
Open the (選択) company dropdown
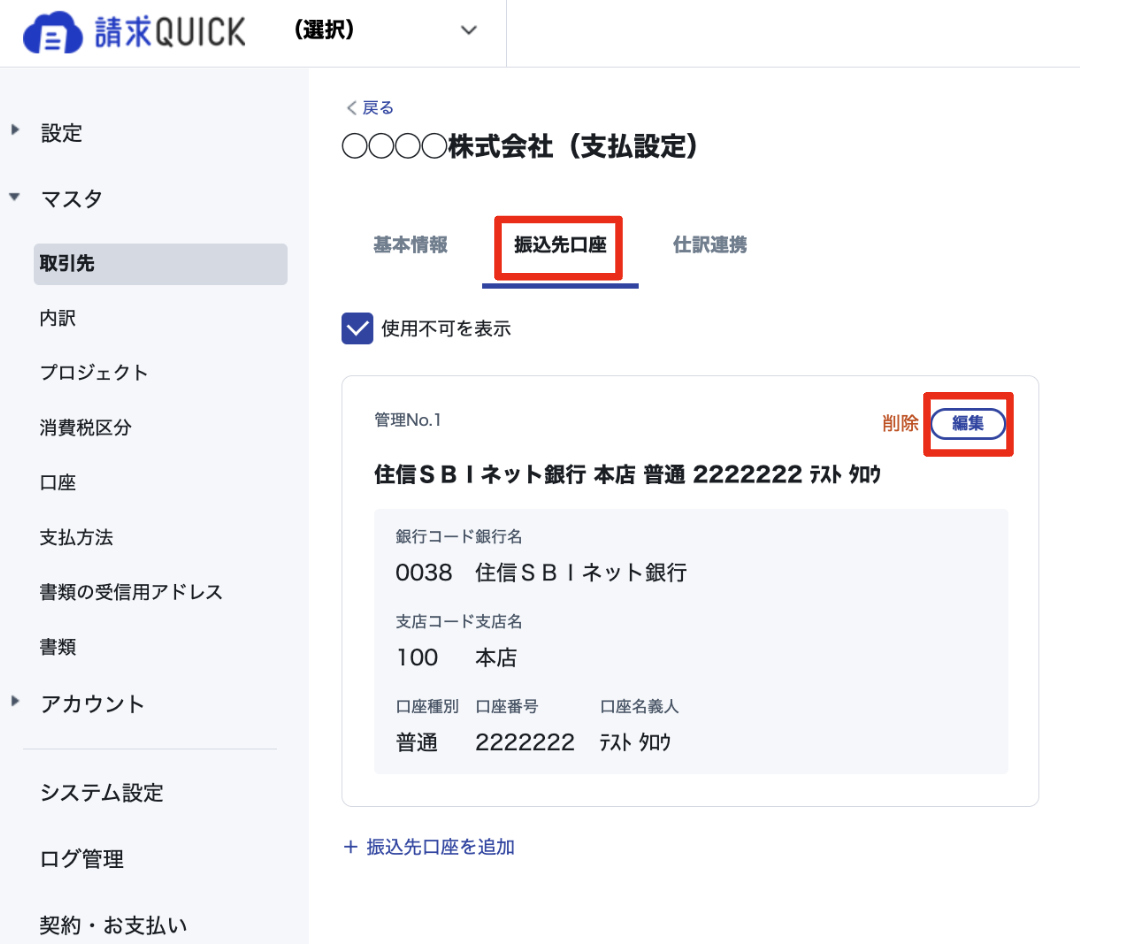[x=385, y=30]
